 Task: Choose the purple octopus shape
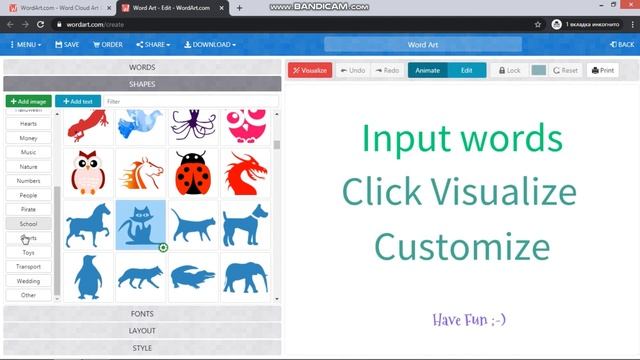[x=193, y=126]
